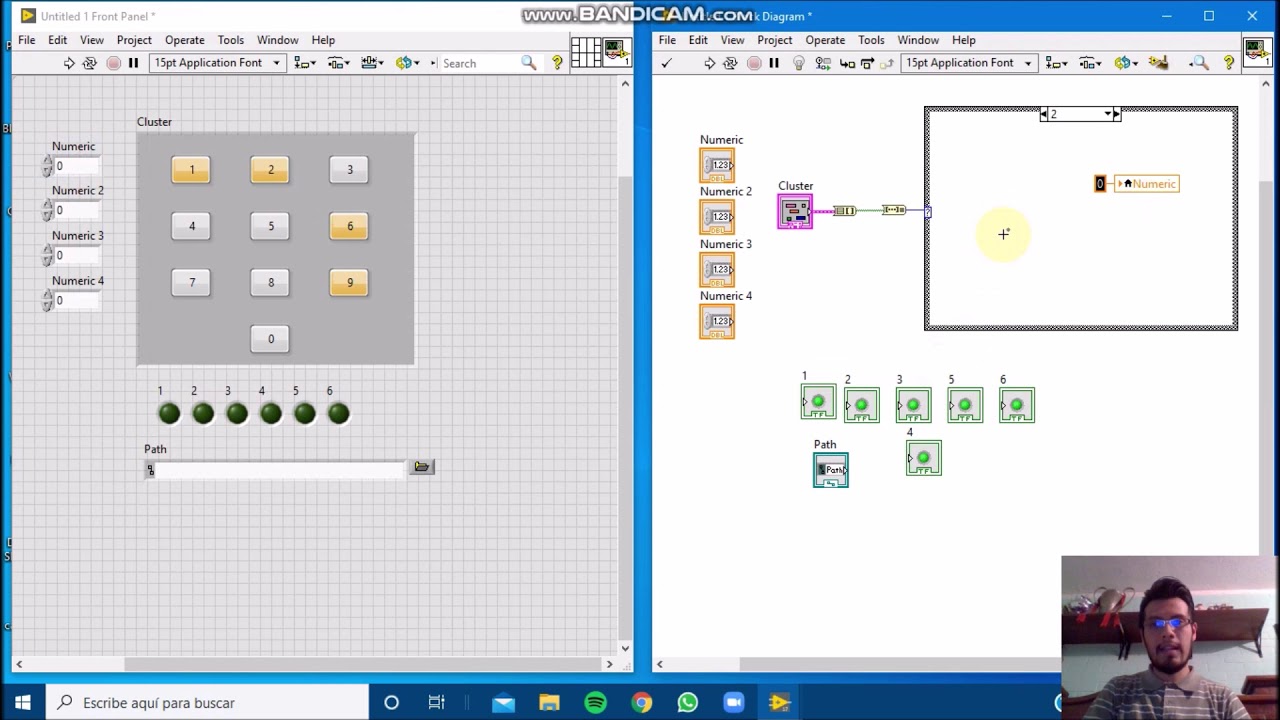The width and height of the screenshot is (1280, 720).
Task: Click Pause button in Front Panel toolbar
Action: point(133,63)
